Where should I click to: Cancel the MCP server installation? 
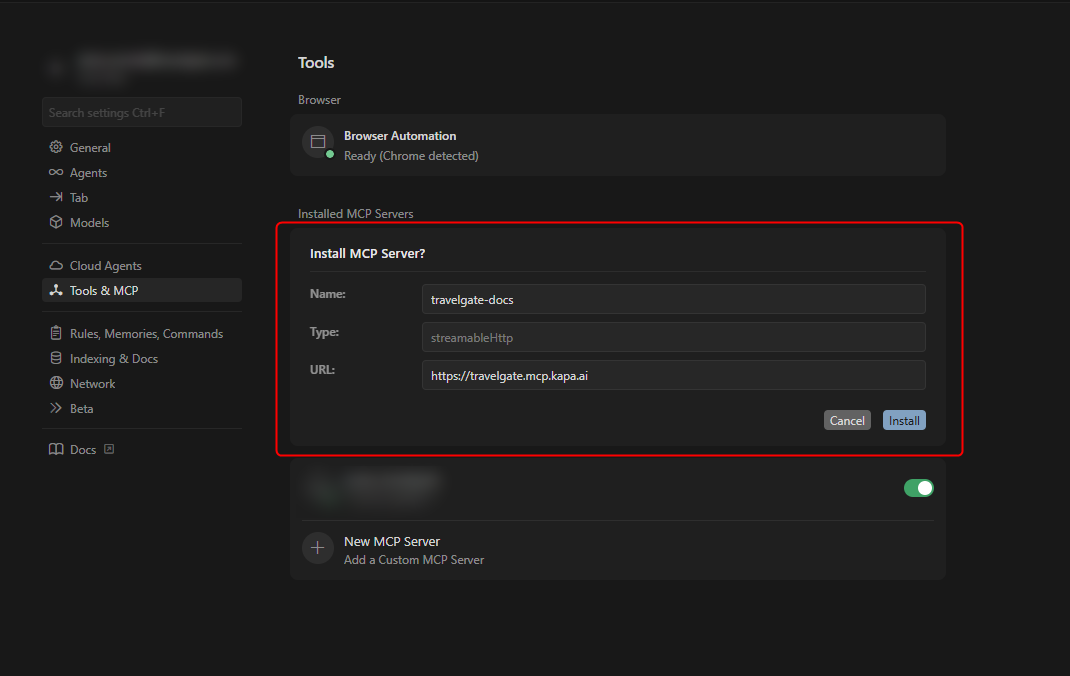pyautogui.click(x=847, y=421)
